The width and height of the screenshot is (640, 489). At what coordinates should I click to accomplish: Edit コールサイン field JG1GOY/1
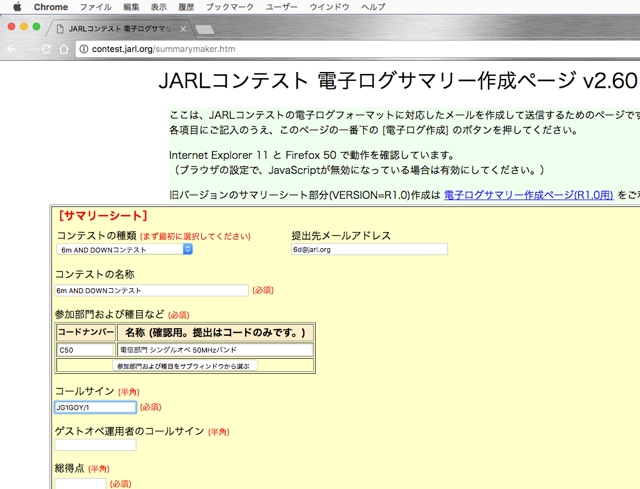coord(95,407)
